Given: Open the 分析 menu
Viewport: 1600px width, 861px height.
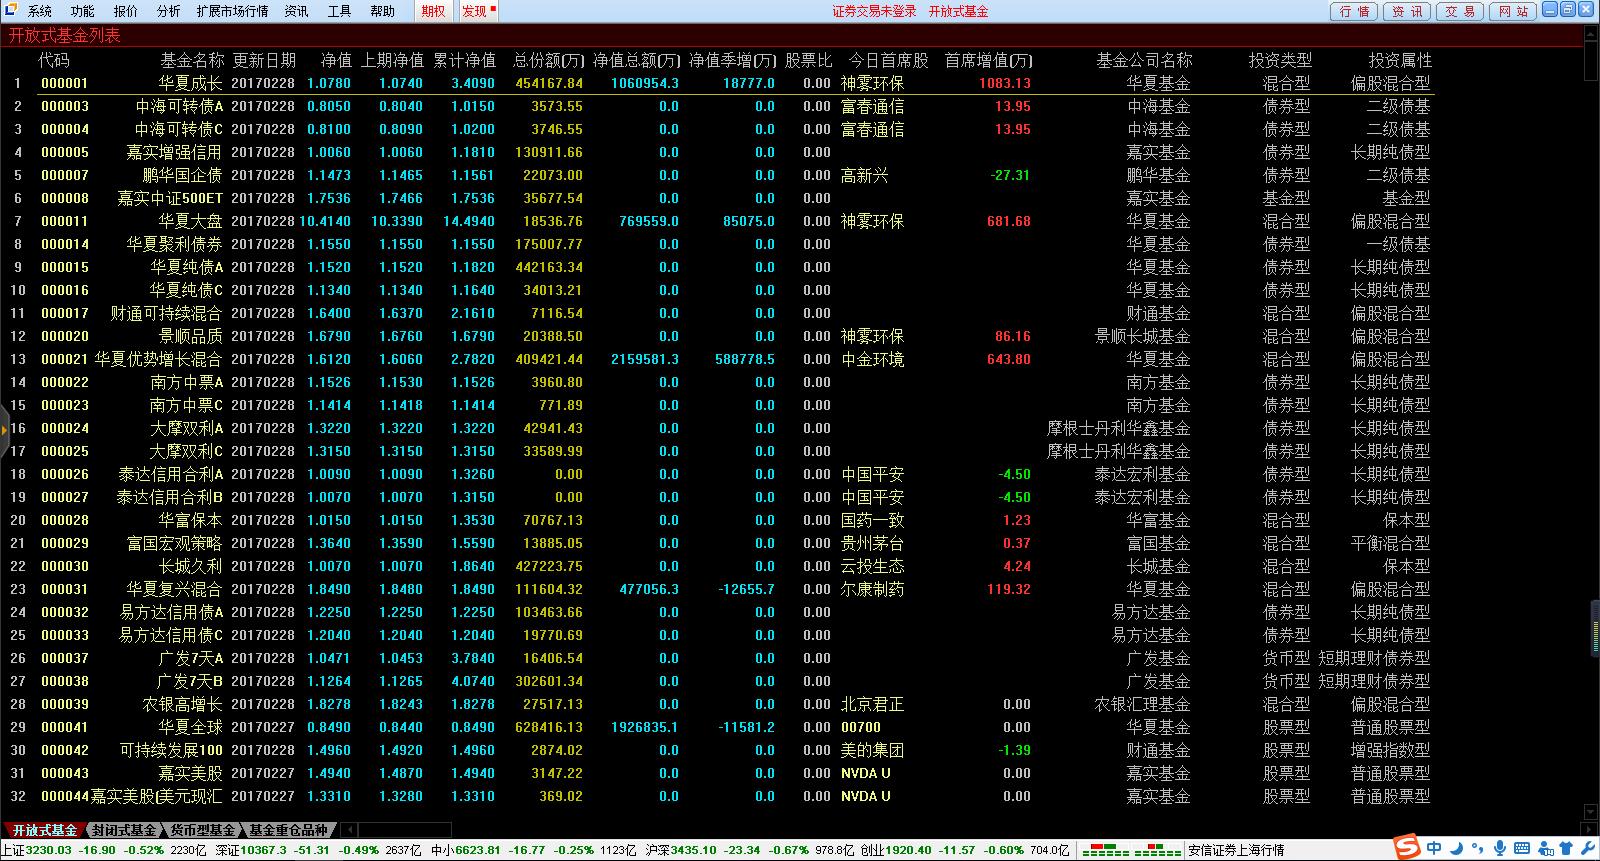Looking at the screenshot, I should pyautogui.click(x=168, y=11).
